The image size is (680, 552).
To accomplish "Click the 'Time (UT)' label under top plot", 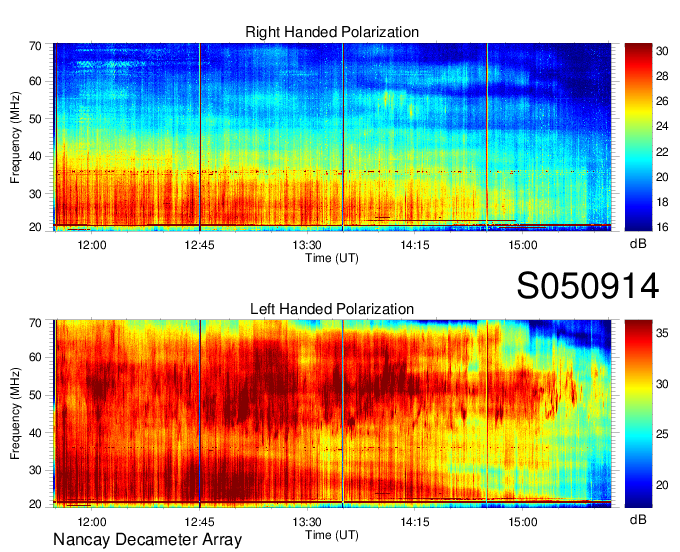I will [332, 258].
